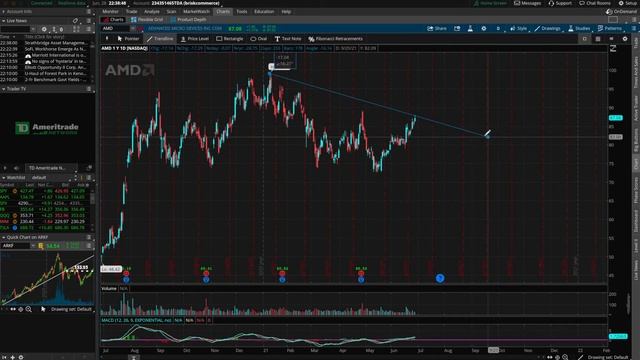This screenshot has width=640, height=360.
Task: Open the Scan tab
Action: [171, 11]
